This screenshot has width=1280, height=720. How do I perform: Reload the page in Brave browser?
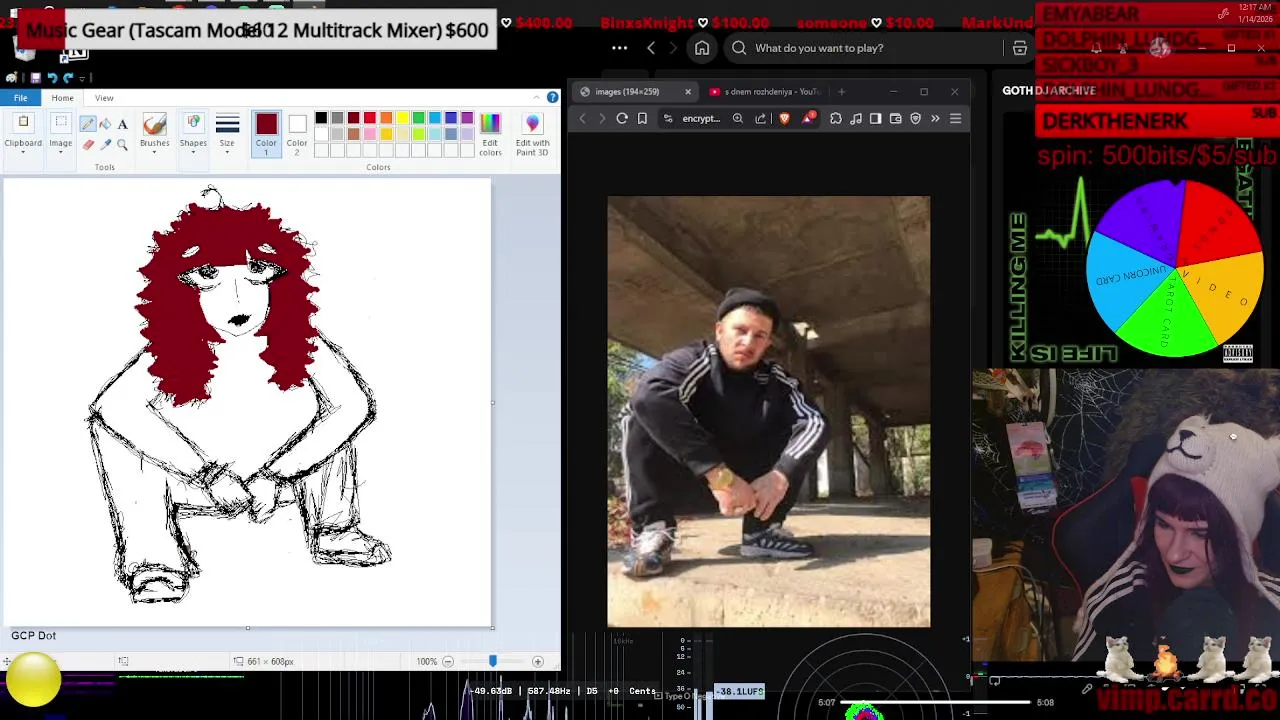(622, 118)
